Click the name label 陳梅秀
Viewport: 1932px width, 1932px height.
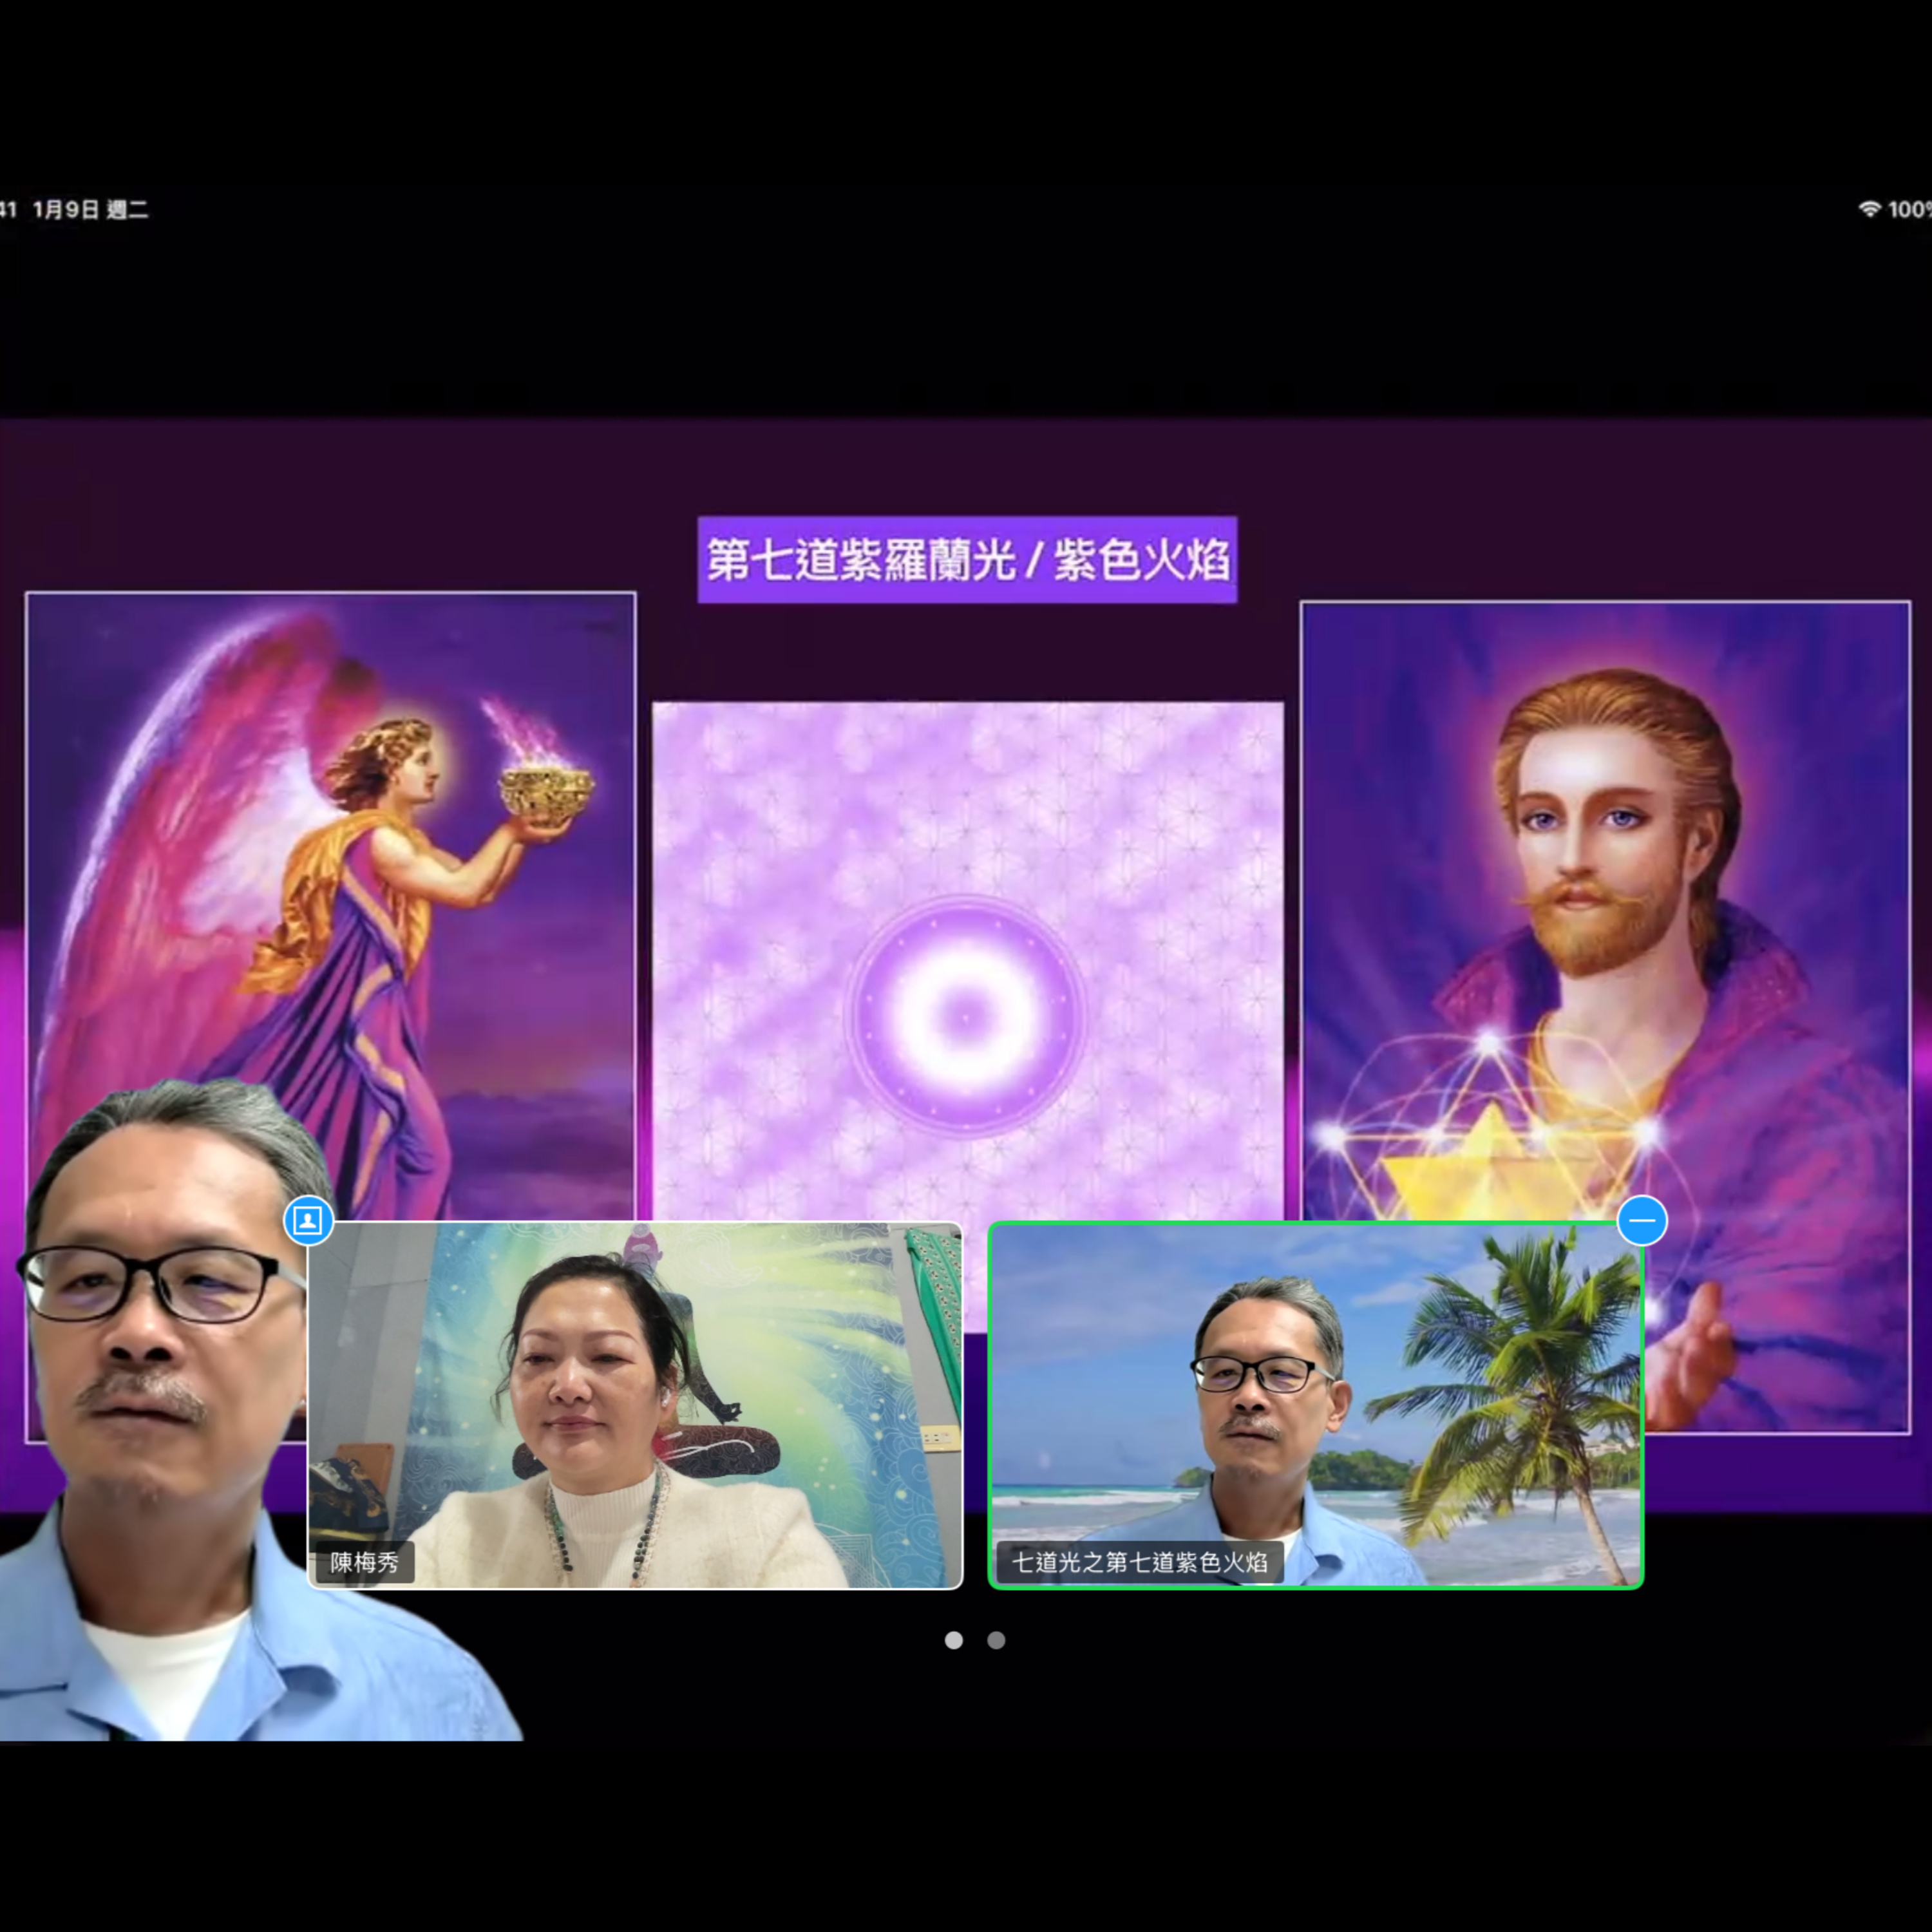[365, 1562]
